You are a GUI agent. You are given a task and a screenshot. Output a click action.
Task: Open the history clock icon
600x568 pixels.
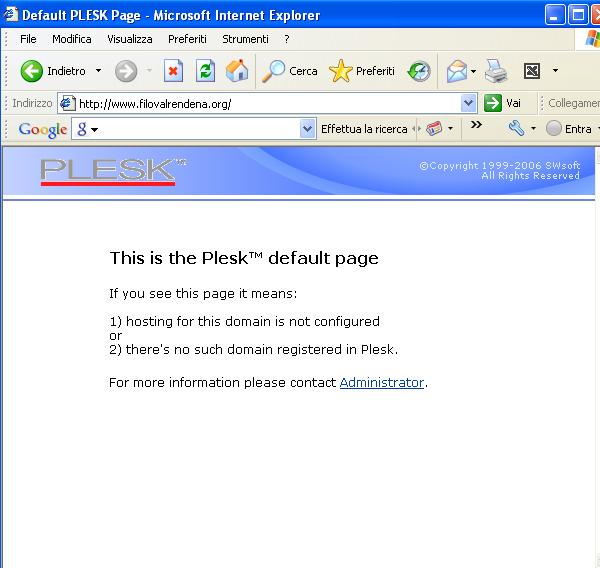[x=419, y=71]
